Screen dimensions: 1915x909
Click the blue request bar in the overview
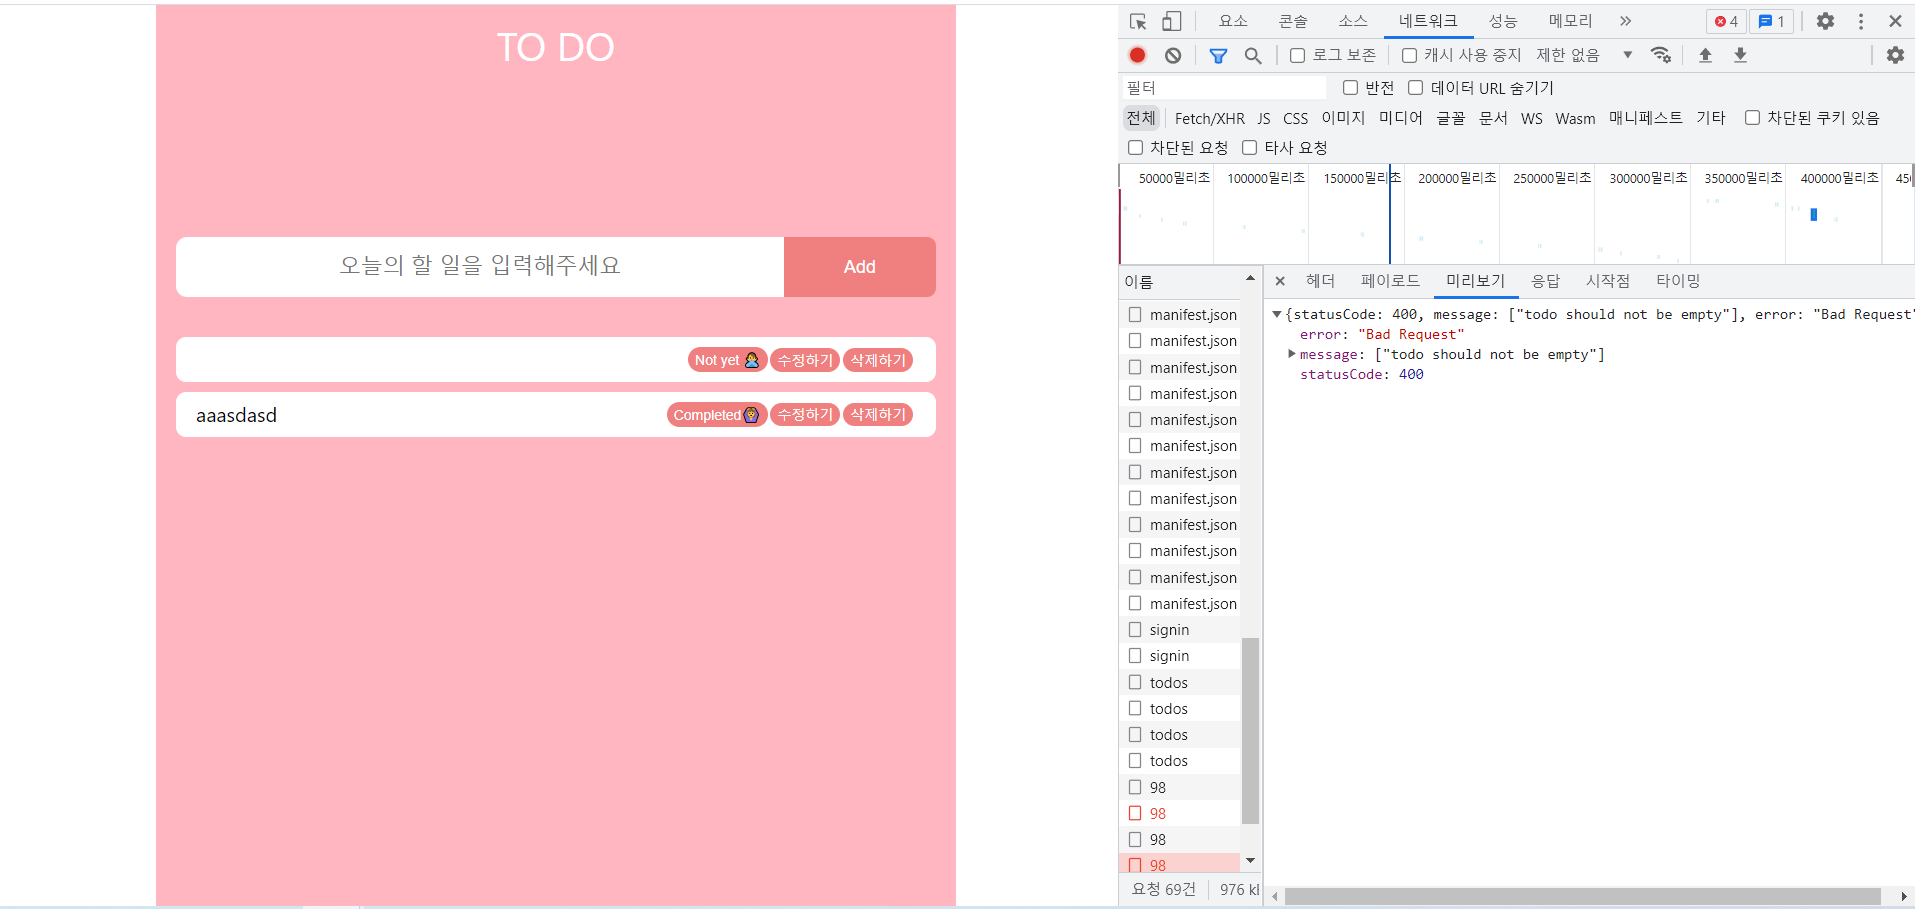point(1814,214)
